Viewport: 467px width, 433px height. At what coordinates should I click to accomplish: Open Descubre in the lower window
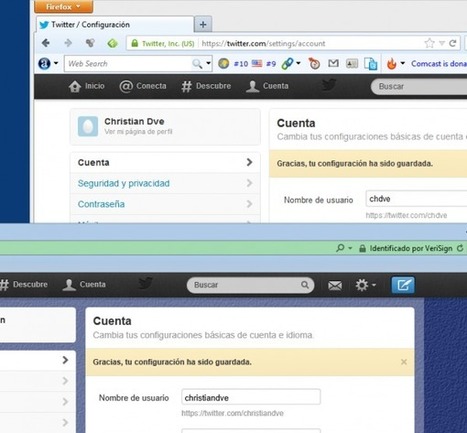tap(24, 285)
